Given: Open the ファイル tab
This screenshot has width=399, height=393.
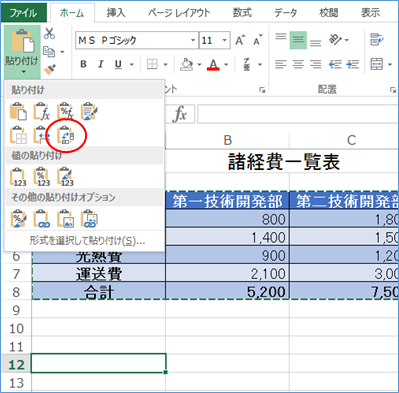Looking at the screenshot, I should pos(23,13).
